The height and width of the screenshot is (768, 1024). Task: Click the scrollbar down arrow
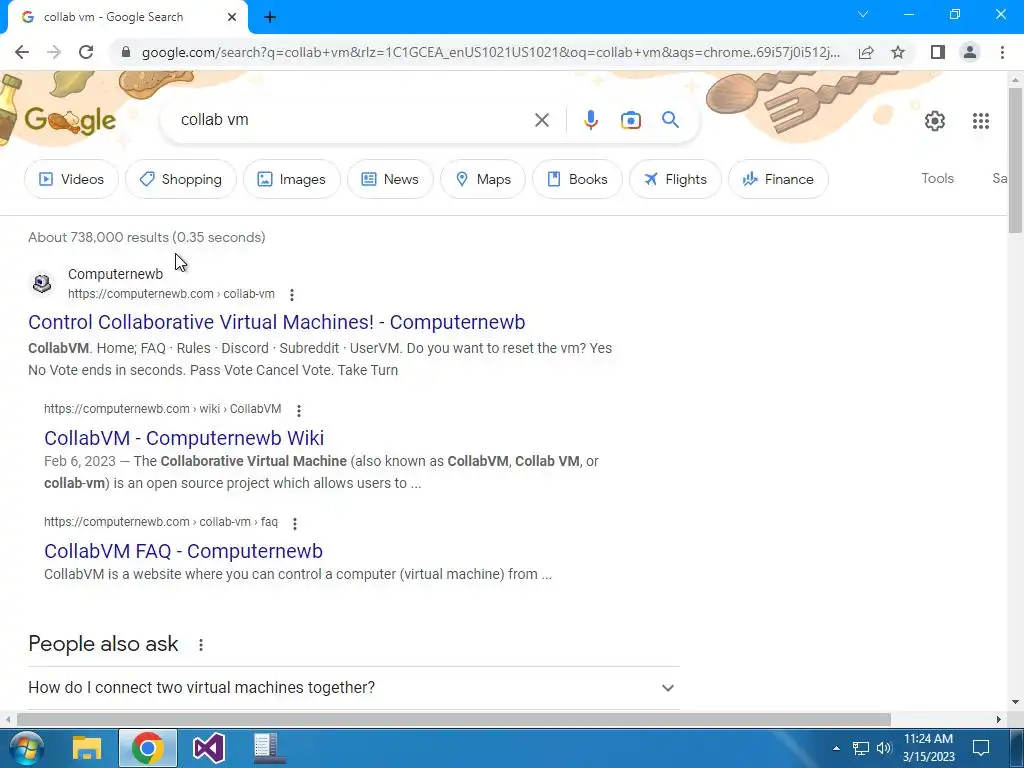[1015, 703]
